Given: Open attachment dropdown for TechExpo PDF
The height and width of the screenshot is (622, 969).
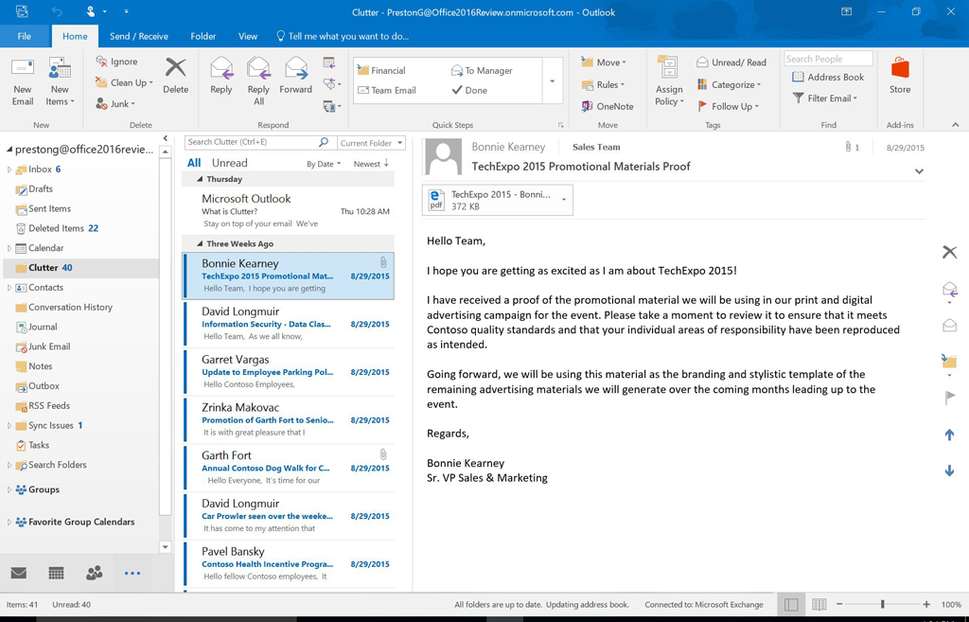Looking at the screenshot, I should point(564,200).
